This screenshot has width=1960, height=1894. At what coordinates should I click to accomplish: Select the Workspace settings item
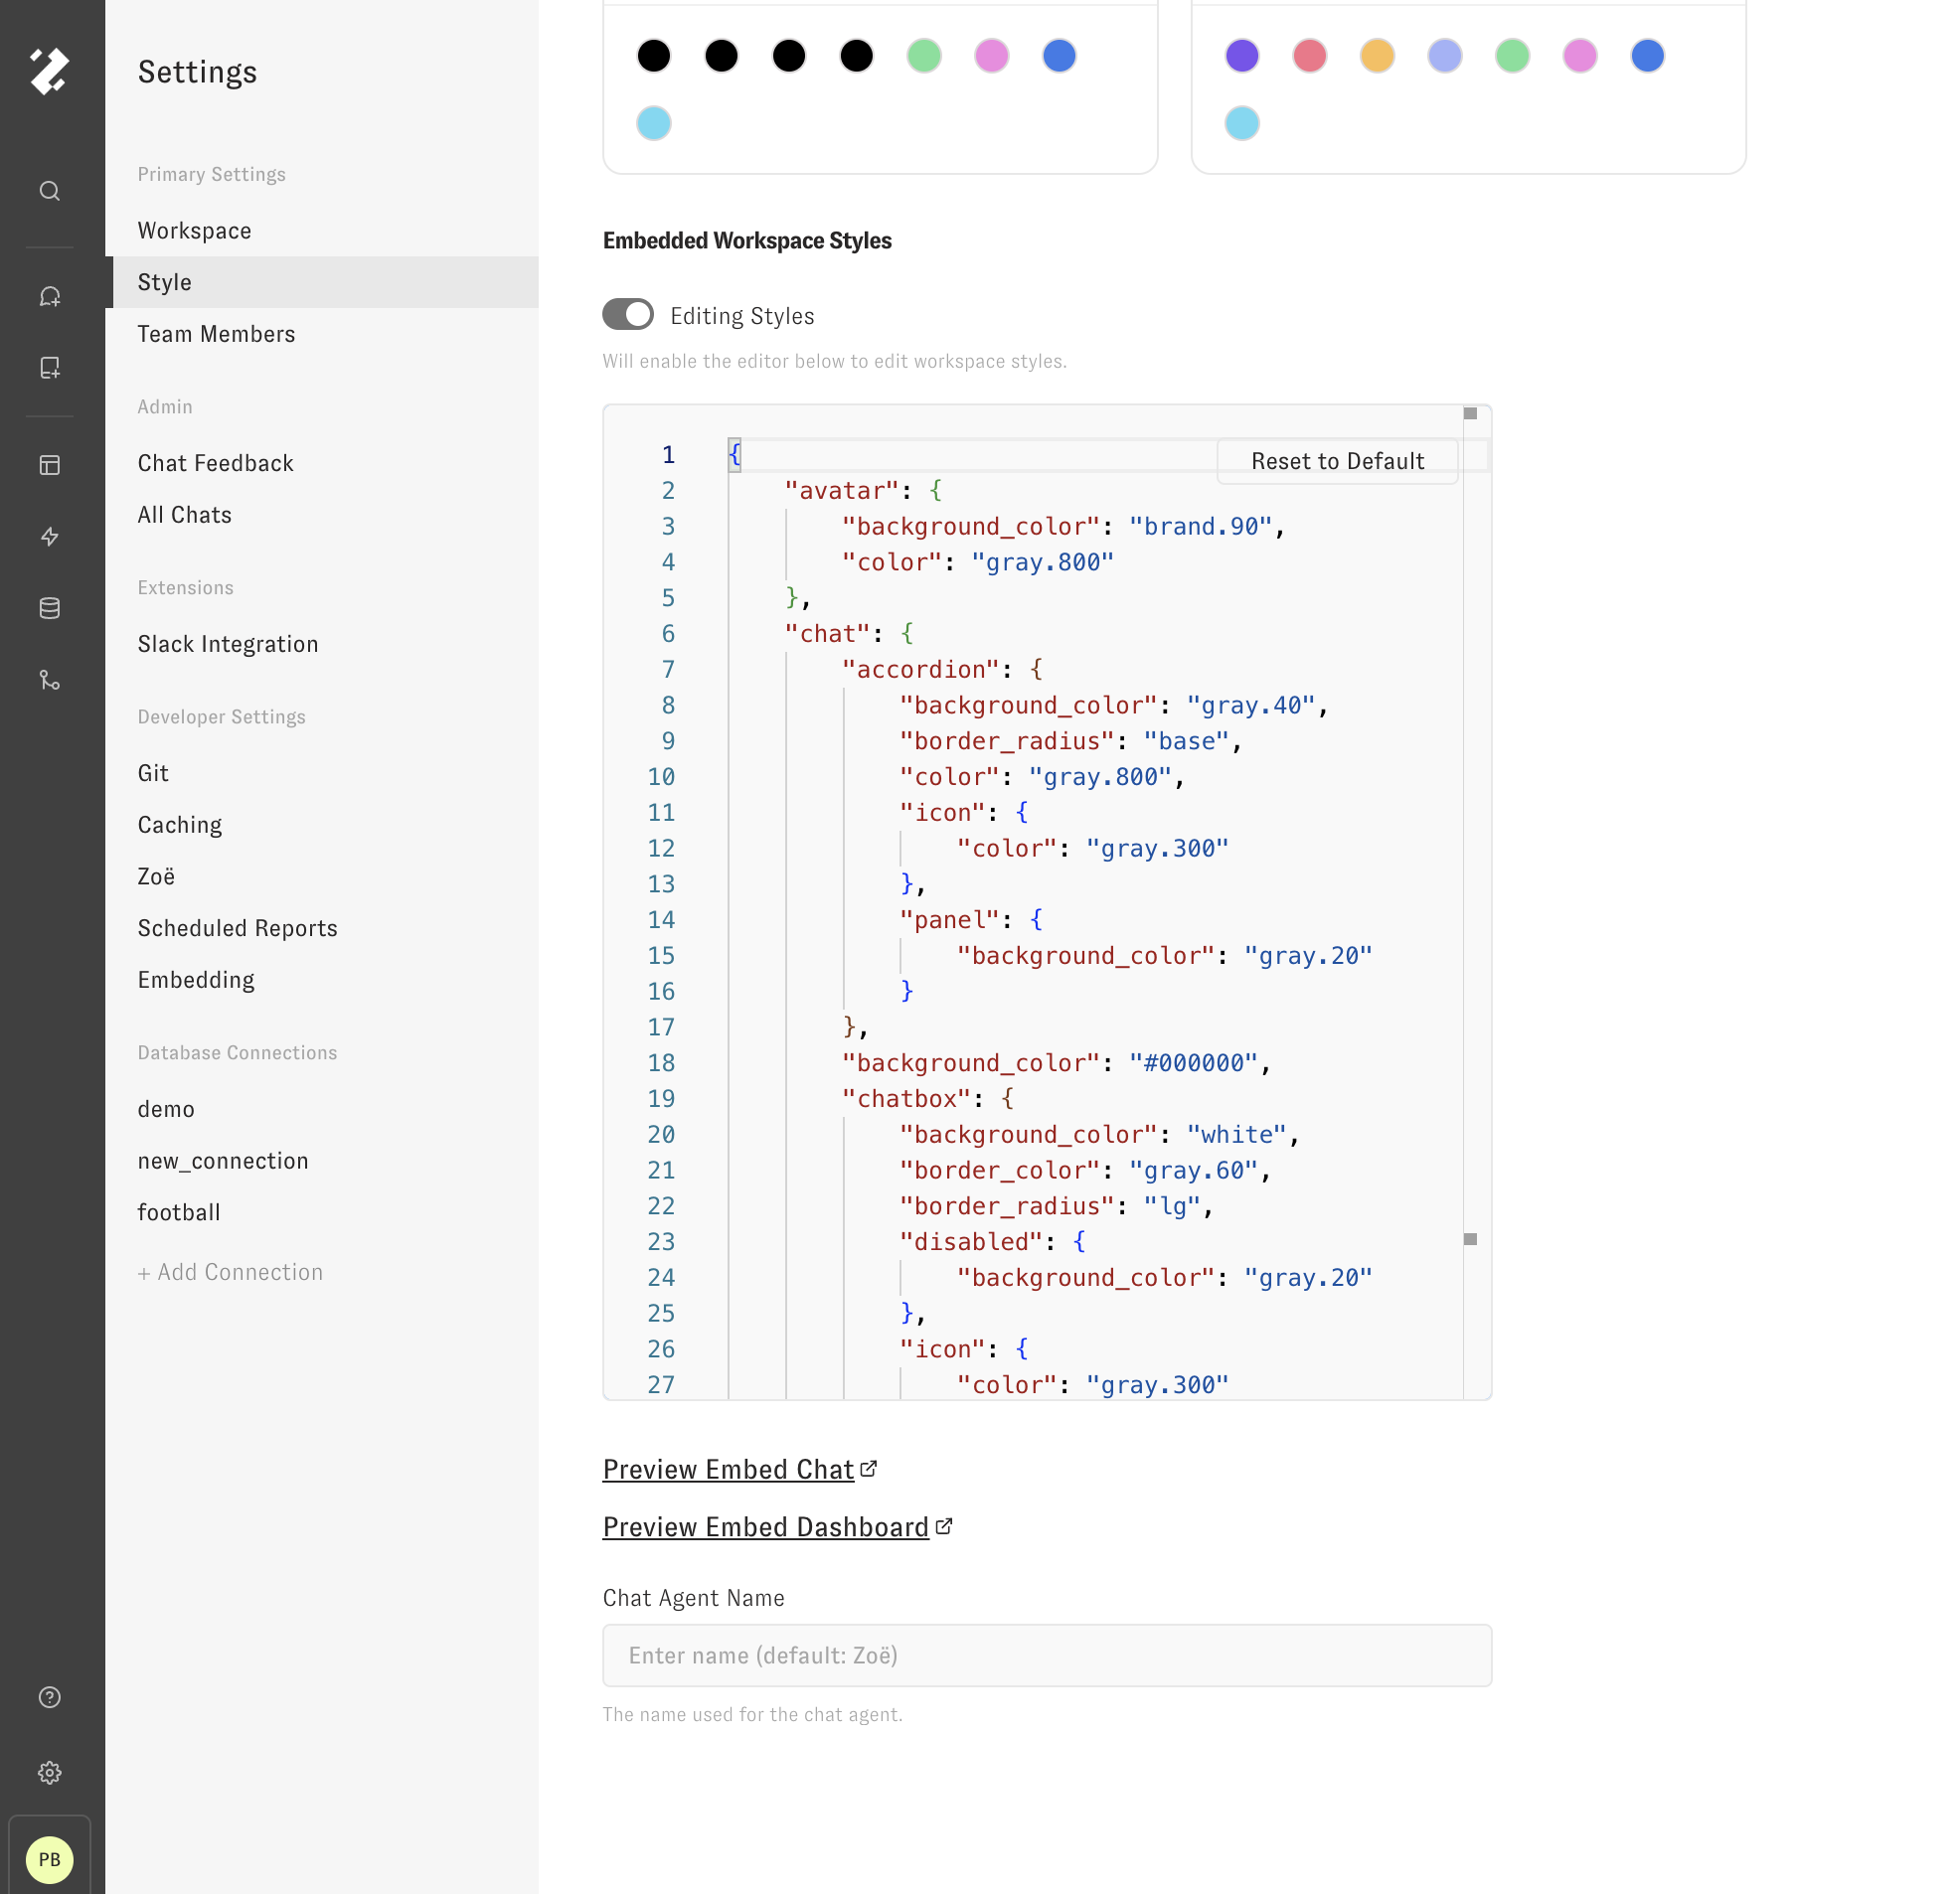[322, 231]
